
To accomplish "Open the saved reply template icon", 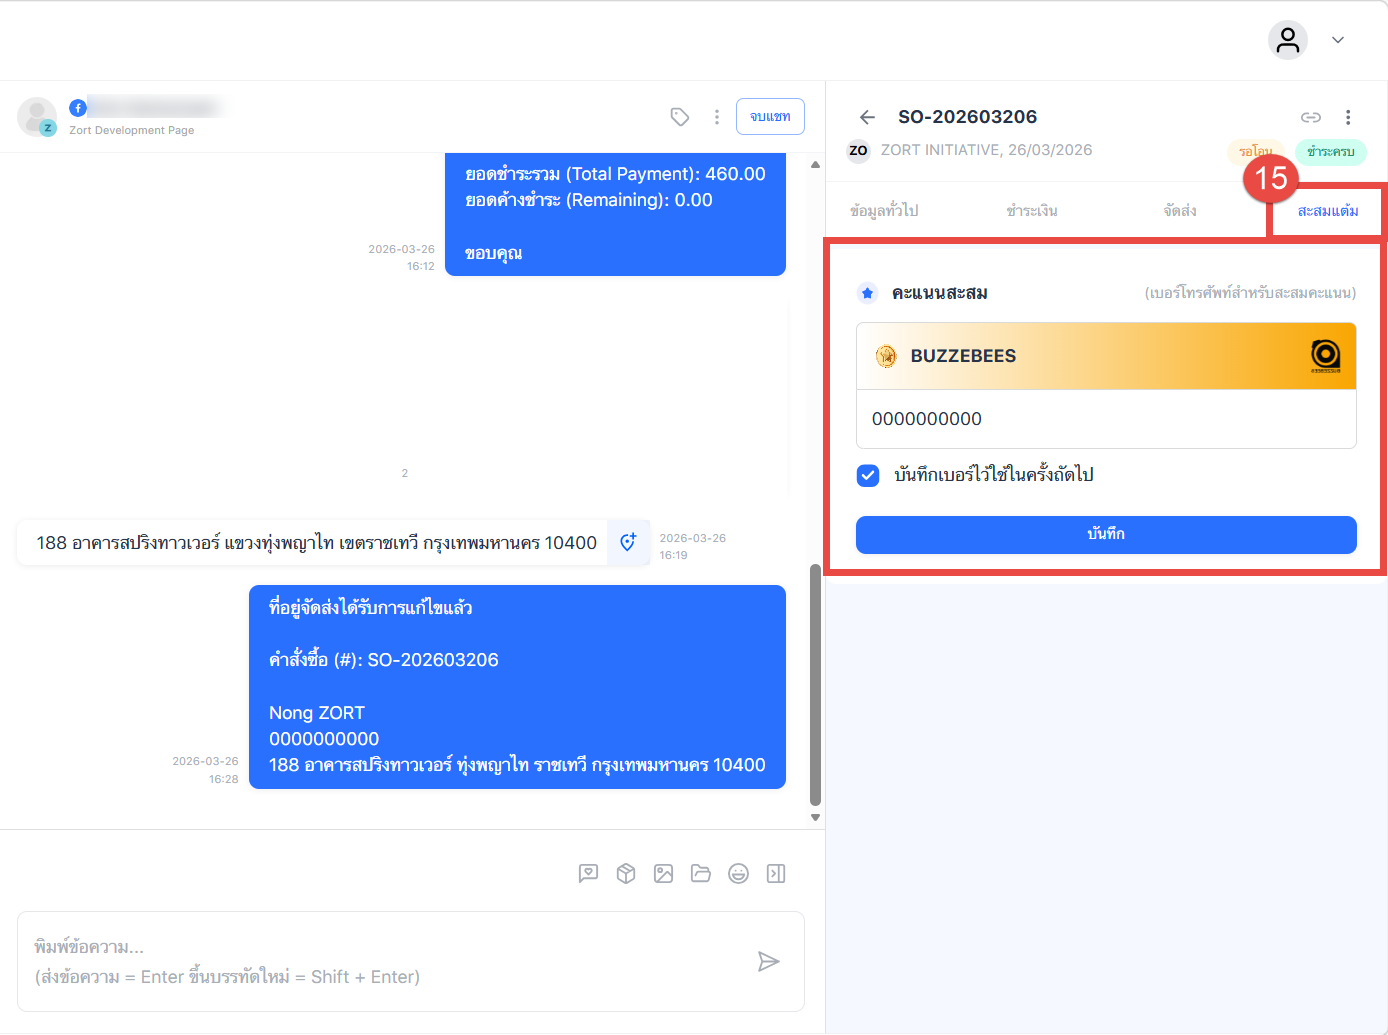I will coord(588,874).
